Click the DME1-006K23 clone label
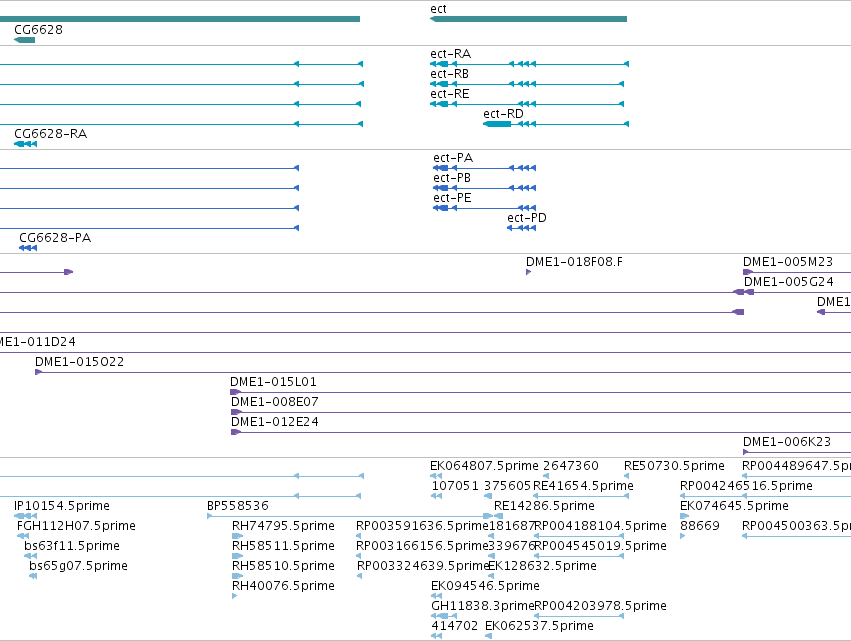Image resolution: width=851 pixels, height=641 pixels. 787,442
